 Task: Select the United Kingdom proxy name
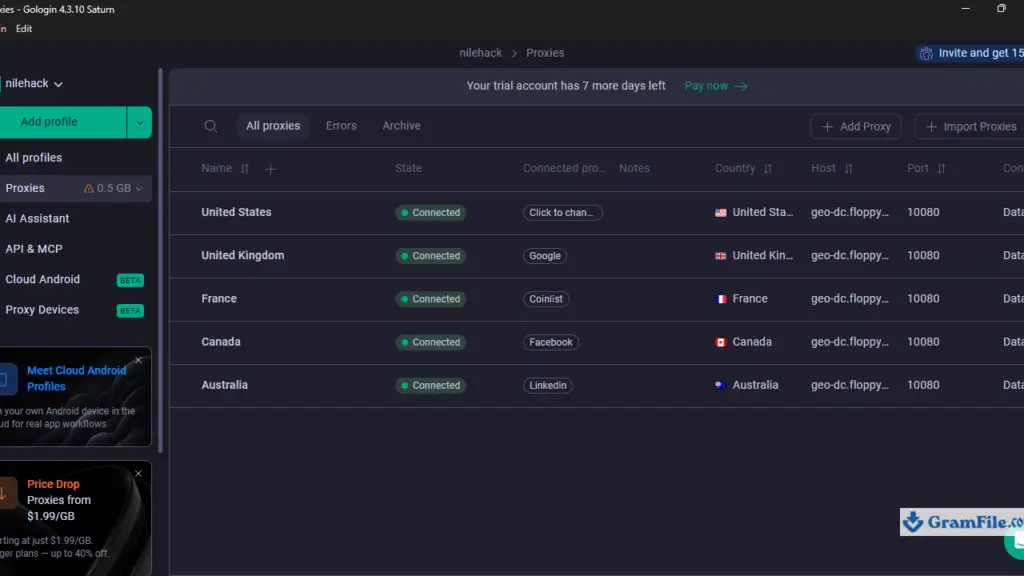(x=242, y=255)
